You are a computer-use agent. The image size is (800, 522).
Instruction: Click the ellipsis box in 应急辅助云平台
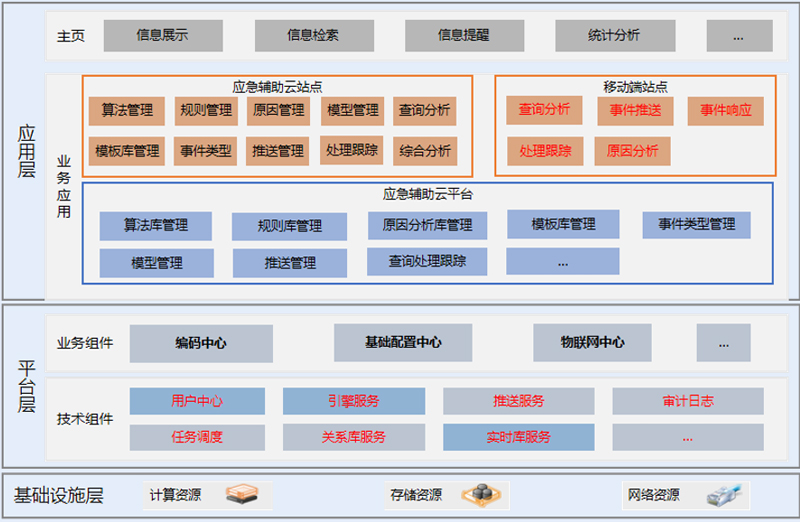563,261
